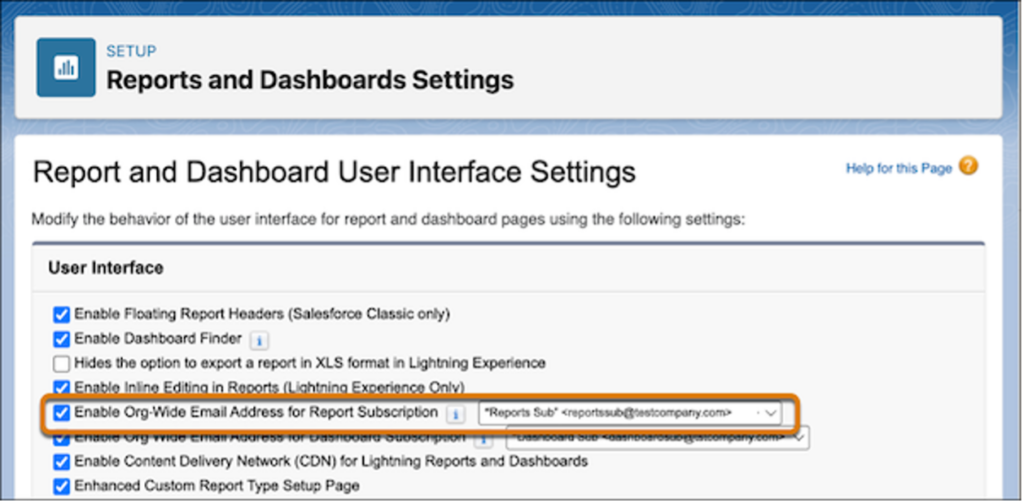Screen dimensions: 1024x504
Task: Uncheck Org-Wide Email Address for Report Subscription
Action: coord(61,413)
